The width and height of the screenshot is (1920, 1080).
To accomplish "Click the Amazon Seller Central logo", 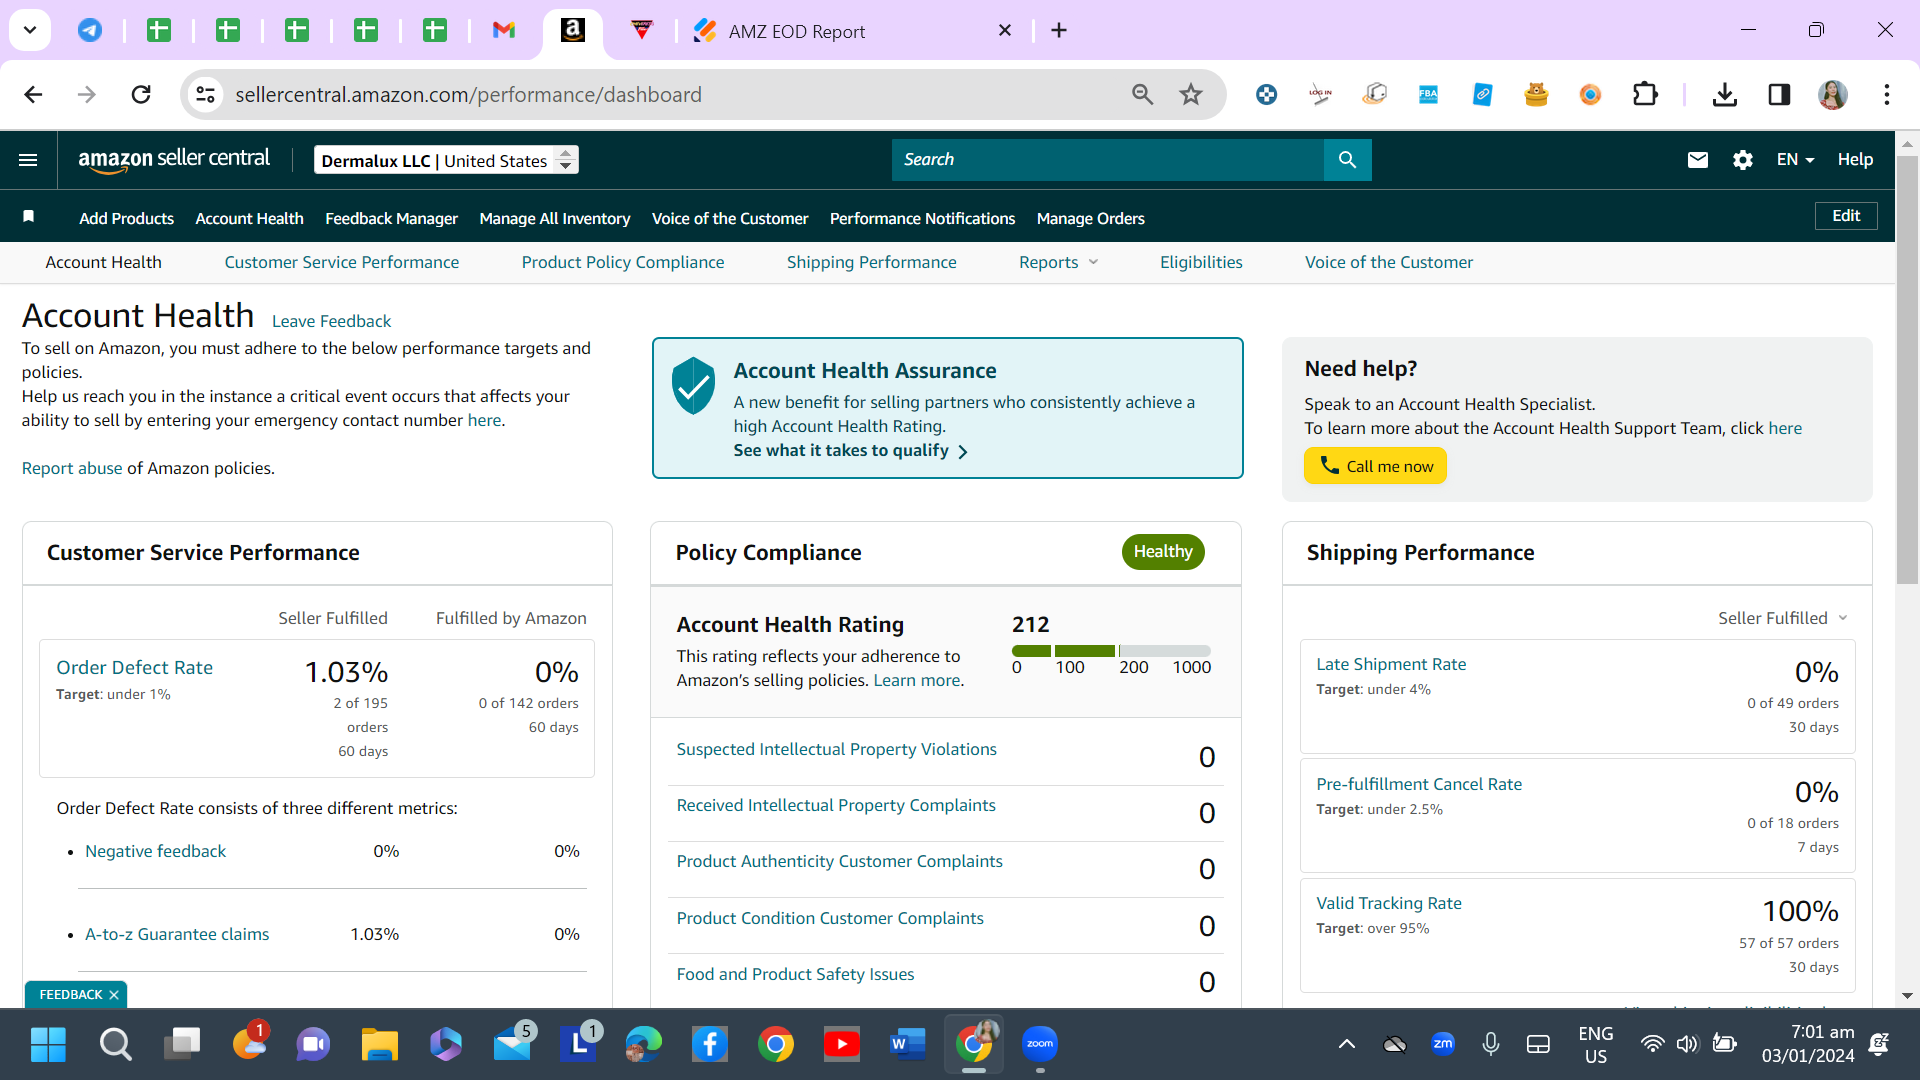I will [174, 160].
